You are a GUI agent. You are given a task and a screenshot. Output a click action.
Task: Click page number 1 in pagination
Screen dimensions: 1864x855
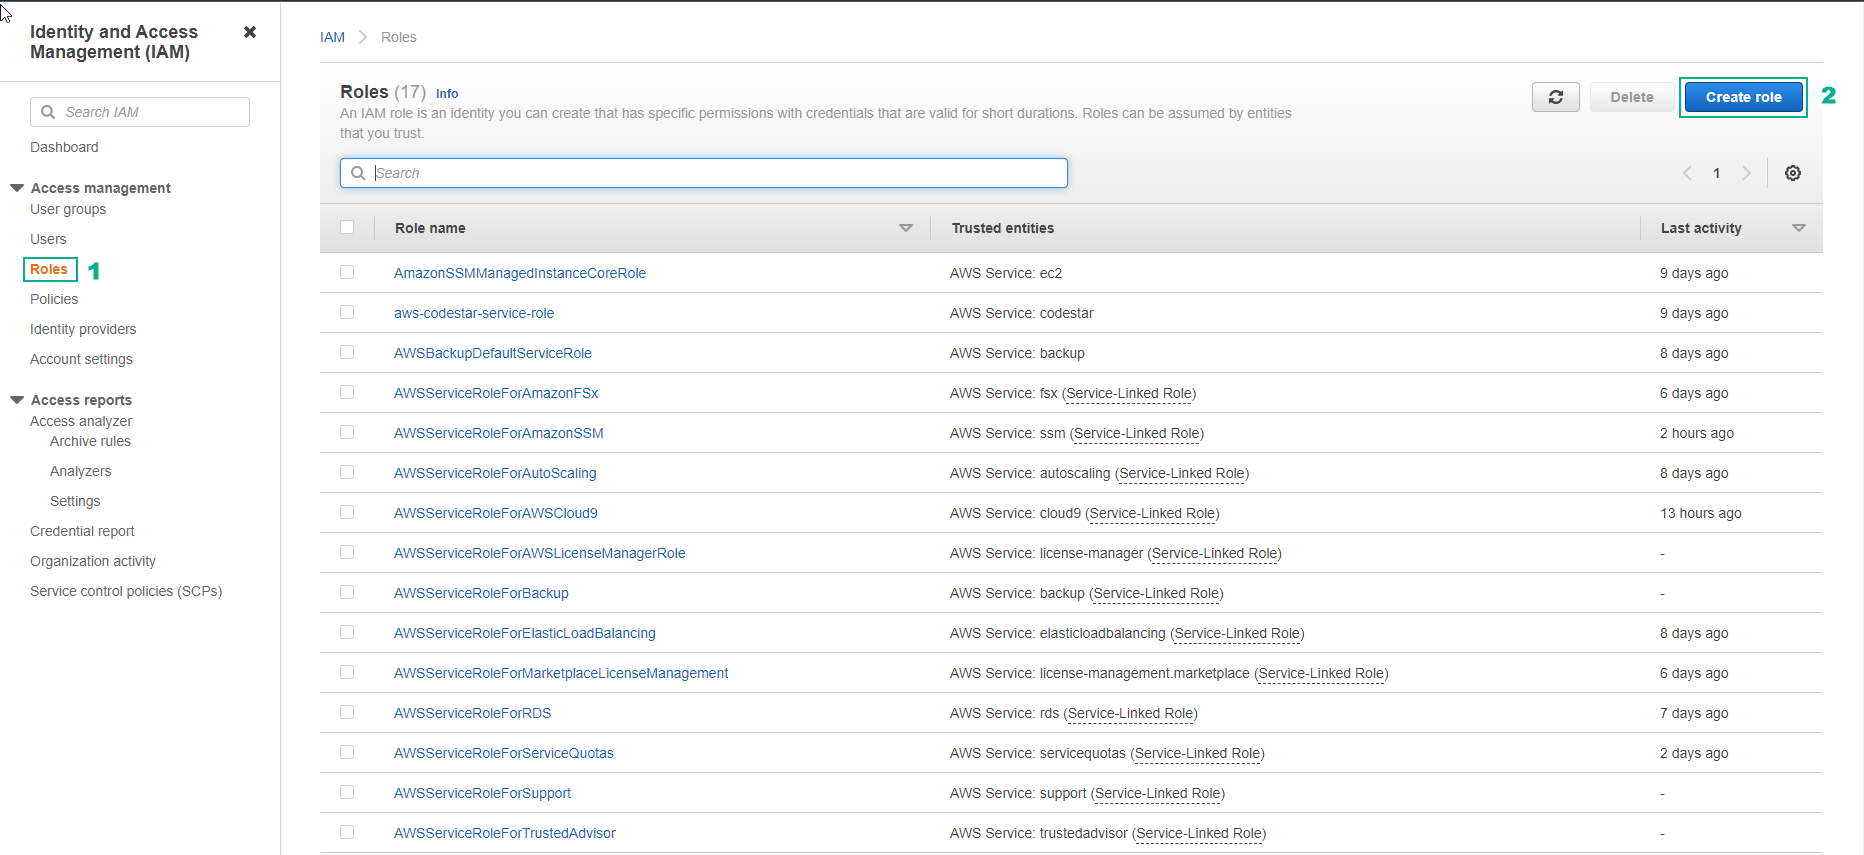pos(1717,173)
